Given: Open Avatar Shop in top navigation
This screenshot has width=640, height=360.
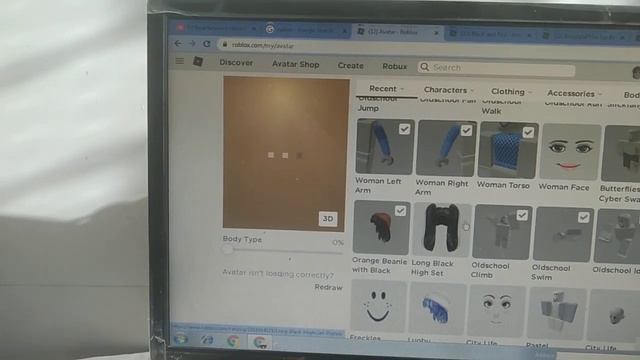Looking at the screenshot, I should click(x=296, y=64).
